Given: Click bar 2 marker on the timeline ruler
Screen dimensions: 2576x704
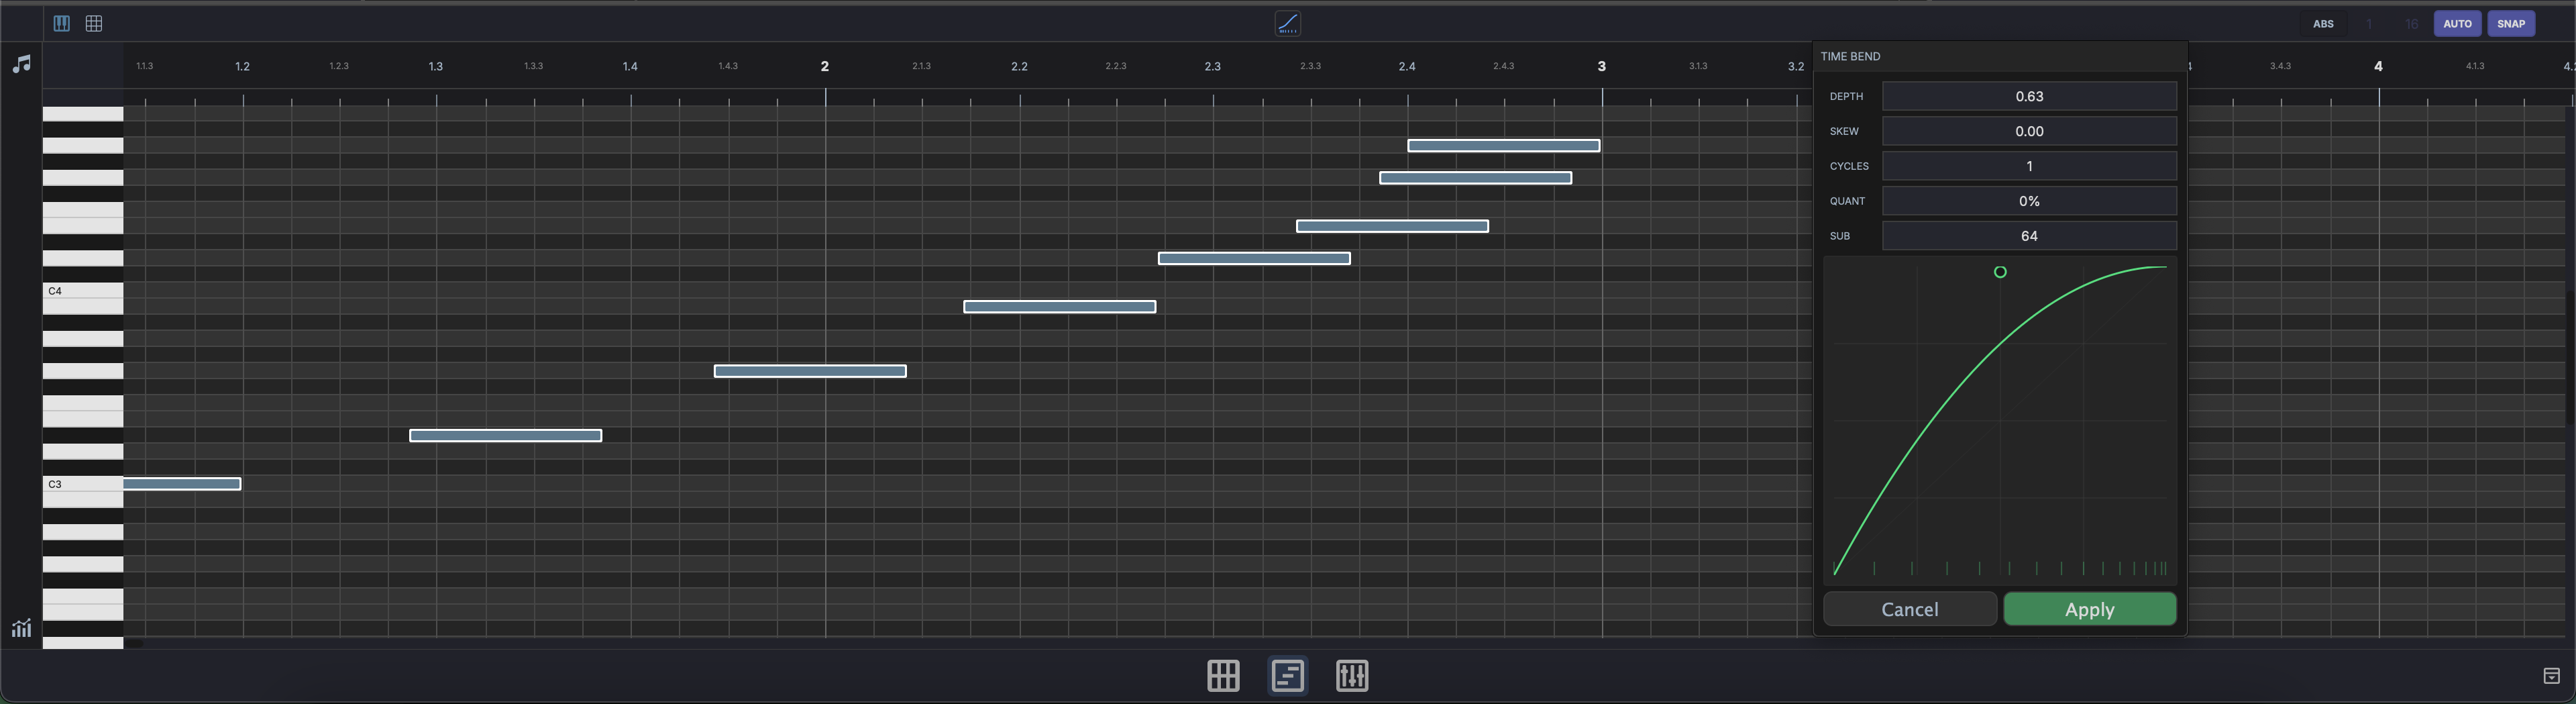Looking at the screenshot, I should [x=824, y=66].
